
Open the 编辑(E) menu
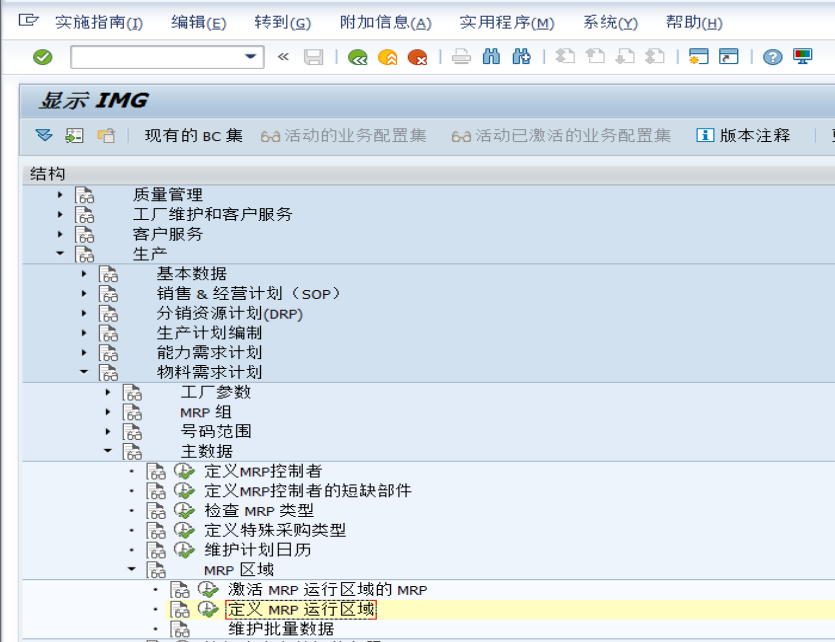tap(199, 22)
